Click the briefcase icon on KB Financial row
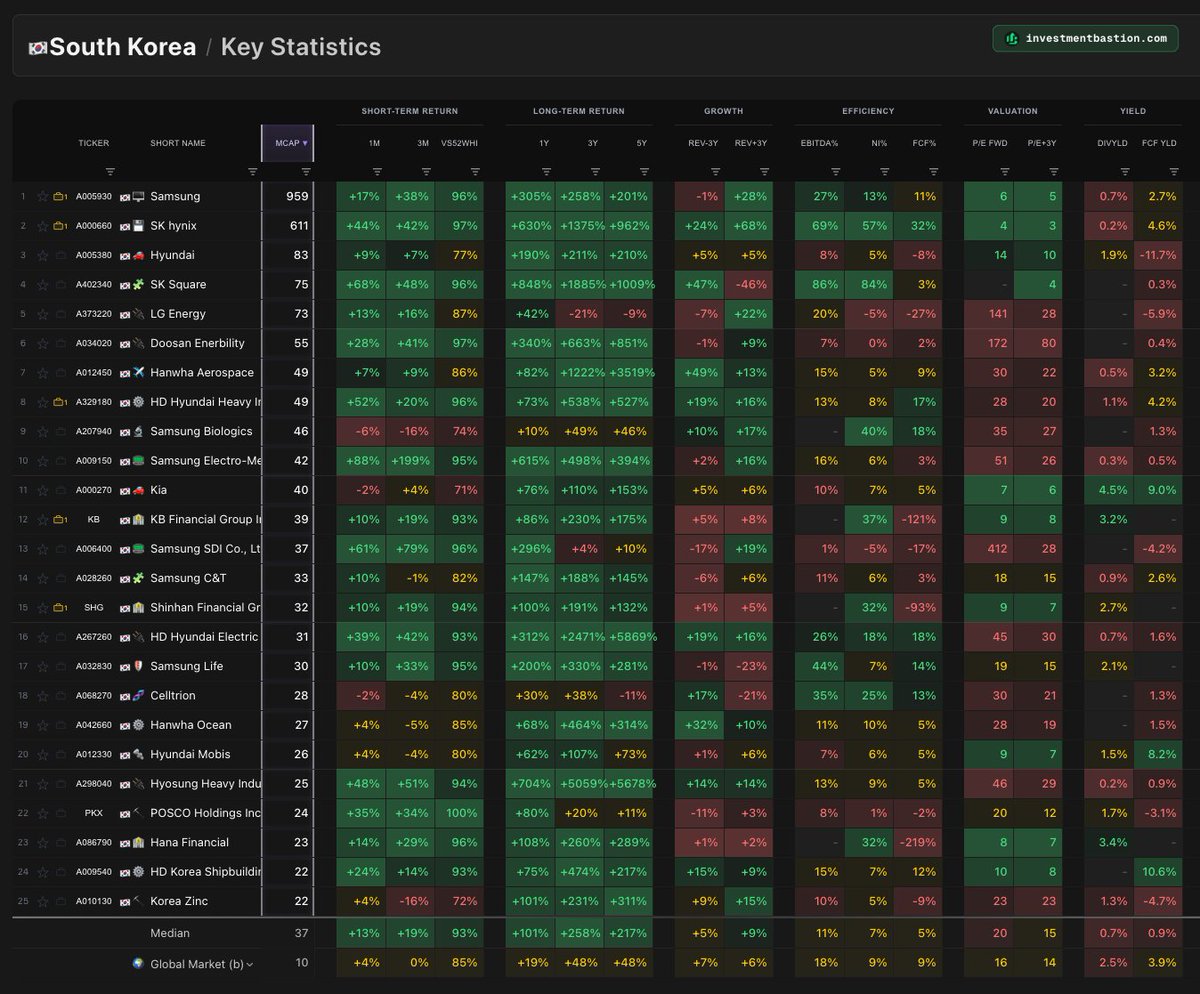Image resolution: width=1200 pixels, height=994 pixels. click(x=59, y=520)
